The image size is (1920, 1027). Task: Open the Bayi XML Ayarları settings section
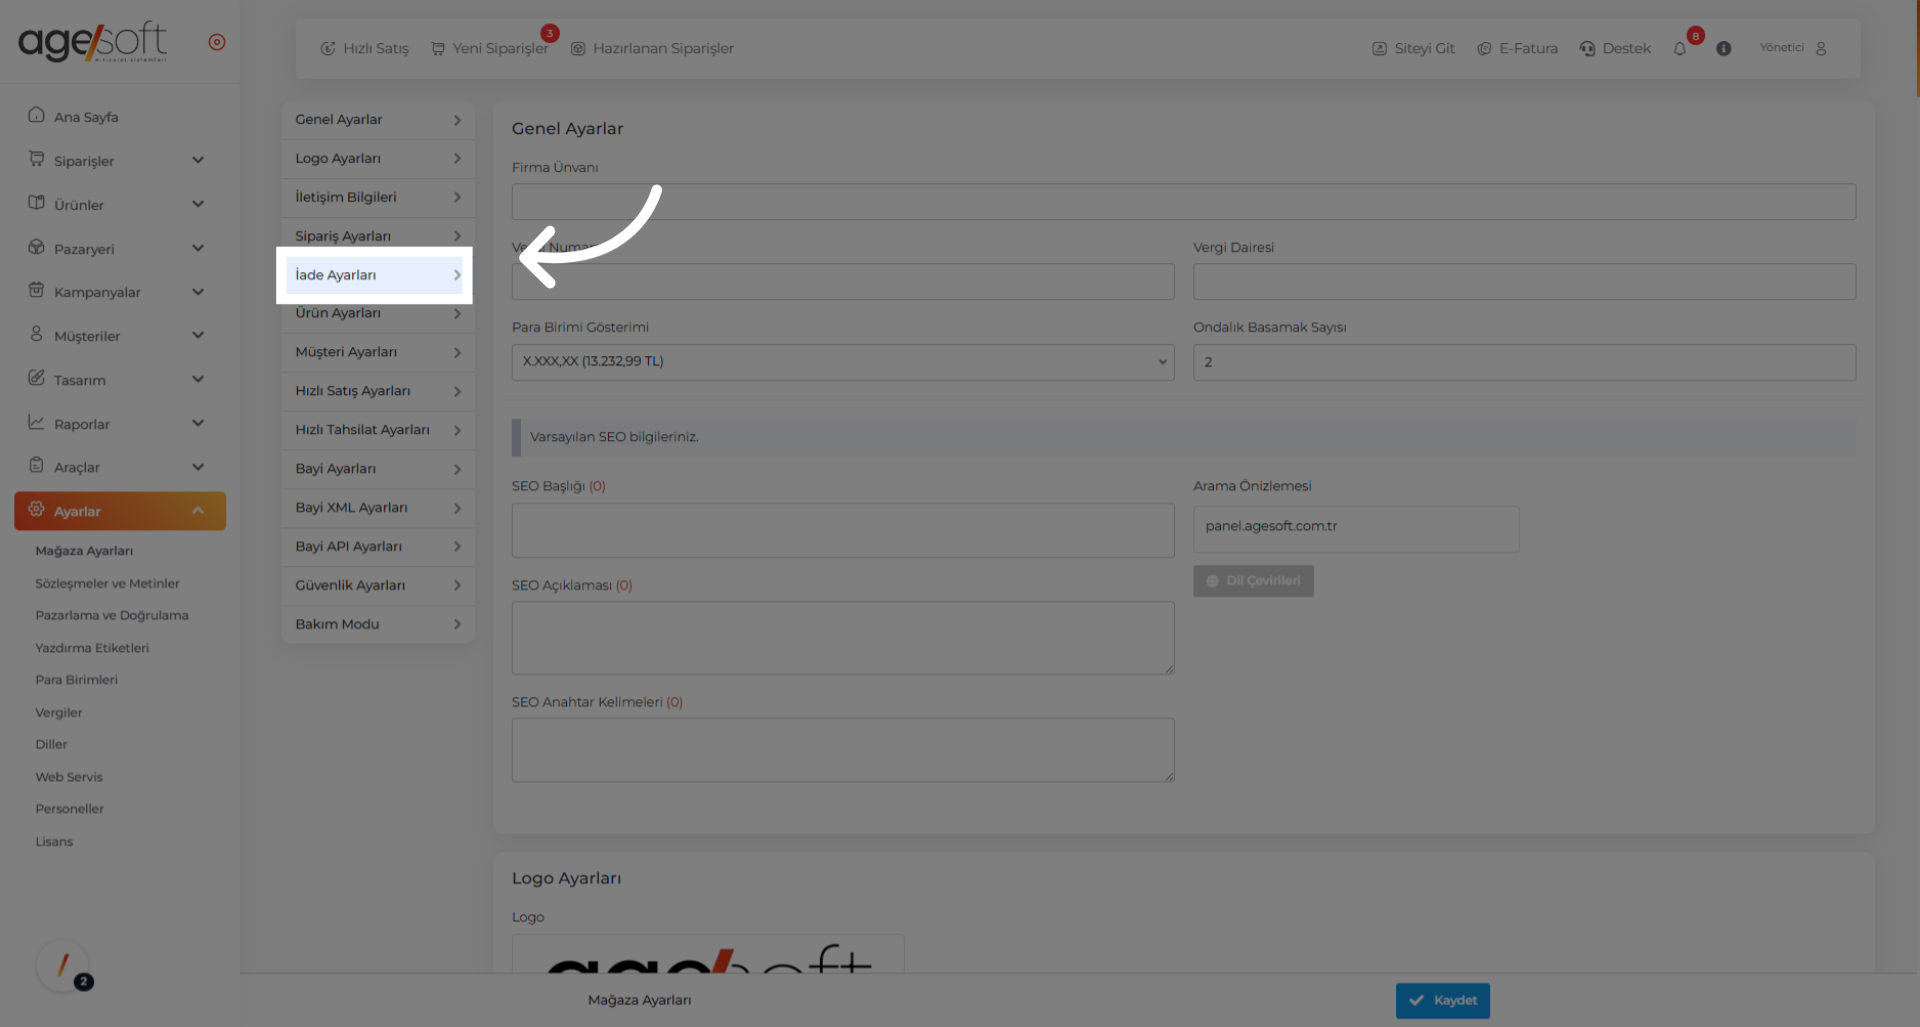tap(378, 508)
